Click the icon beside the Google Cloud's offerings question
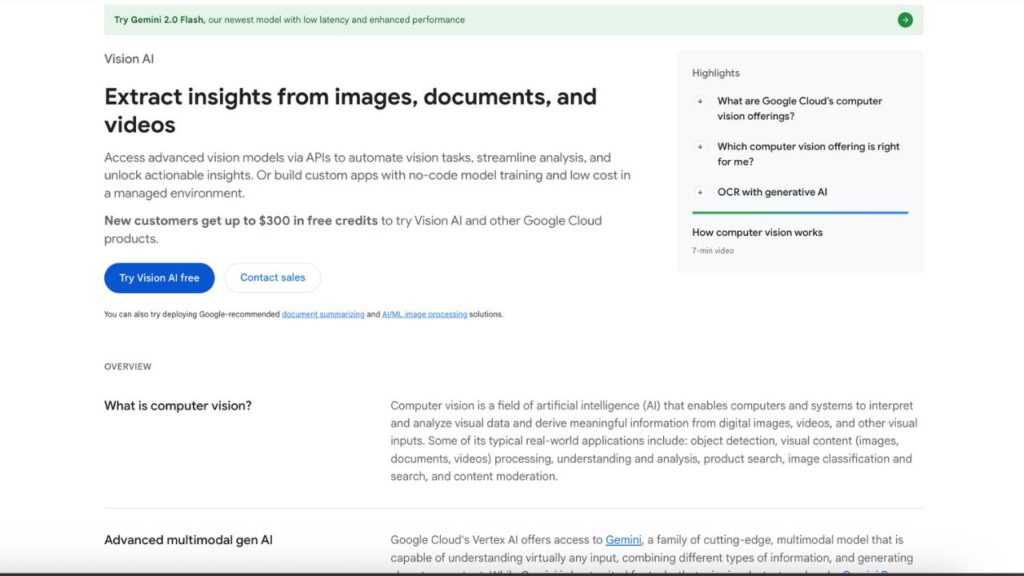Viewport: 1024px width, 576px height. click(700, 101)
